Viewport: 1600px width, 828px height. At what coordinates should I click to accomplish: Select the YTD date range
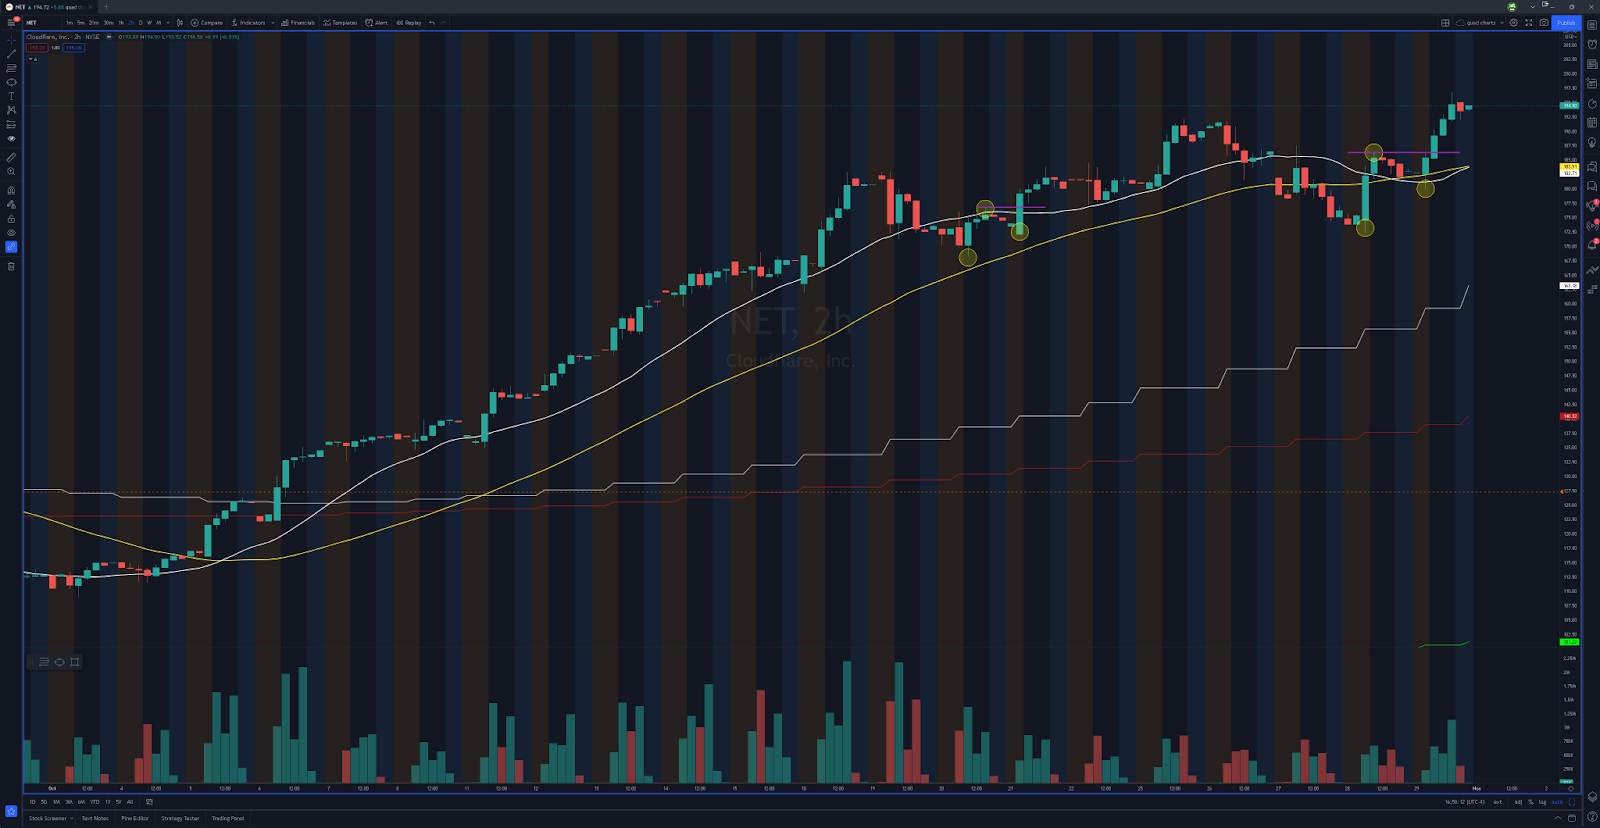click(95, 802)
